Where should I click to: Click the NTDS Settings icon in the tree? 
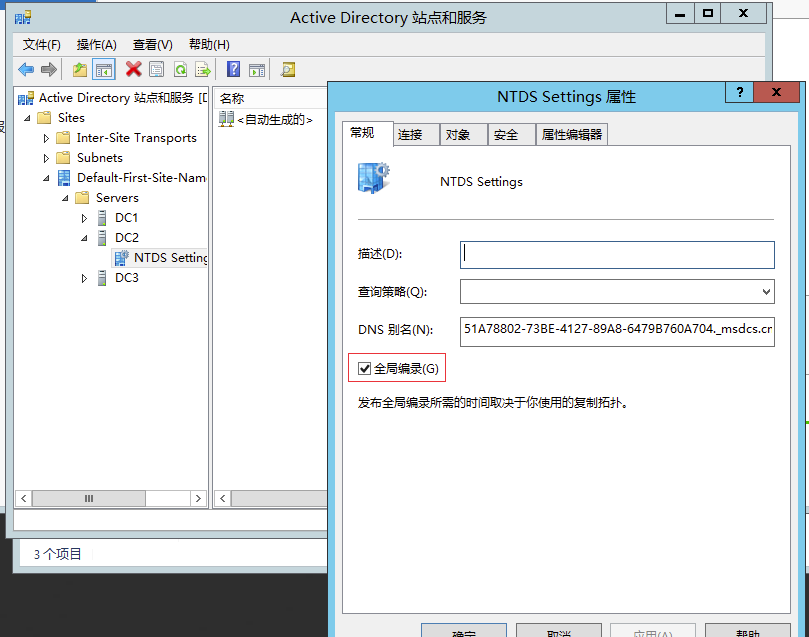122,257
